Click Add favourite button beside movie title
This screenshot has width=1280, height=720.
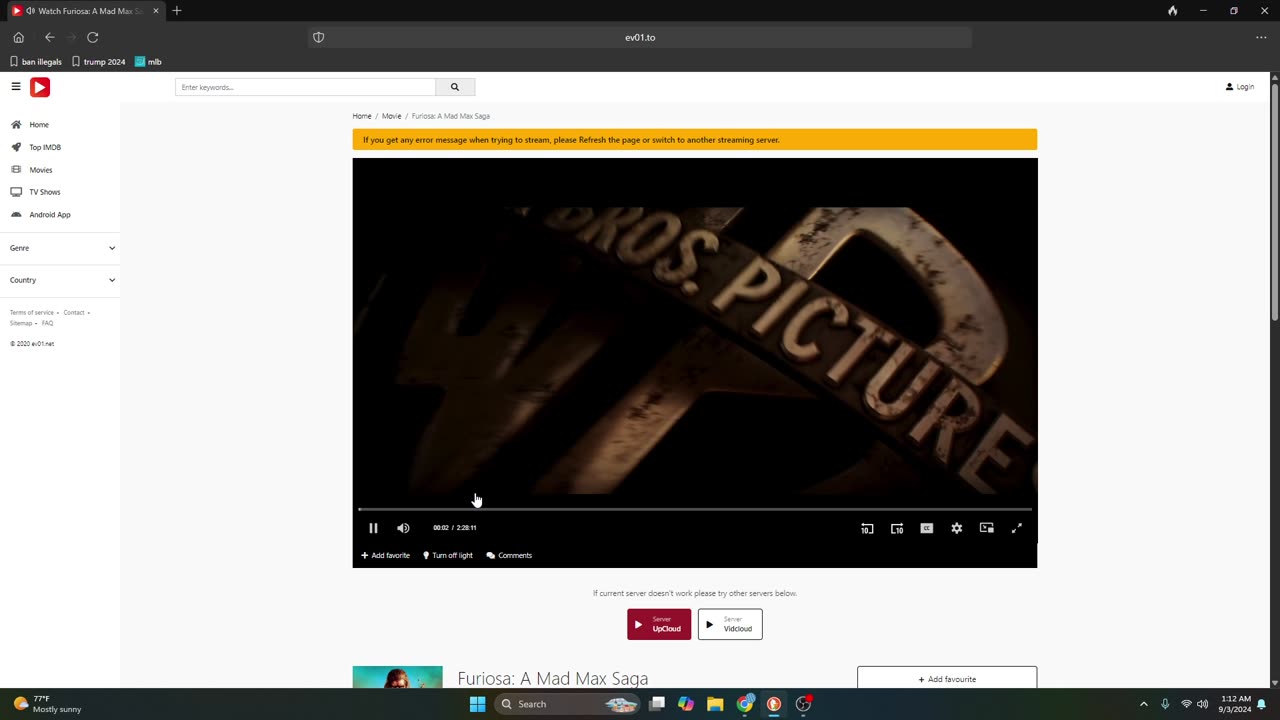pyautogui.click(x=947, y=679)
